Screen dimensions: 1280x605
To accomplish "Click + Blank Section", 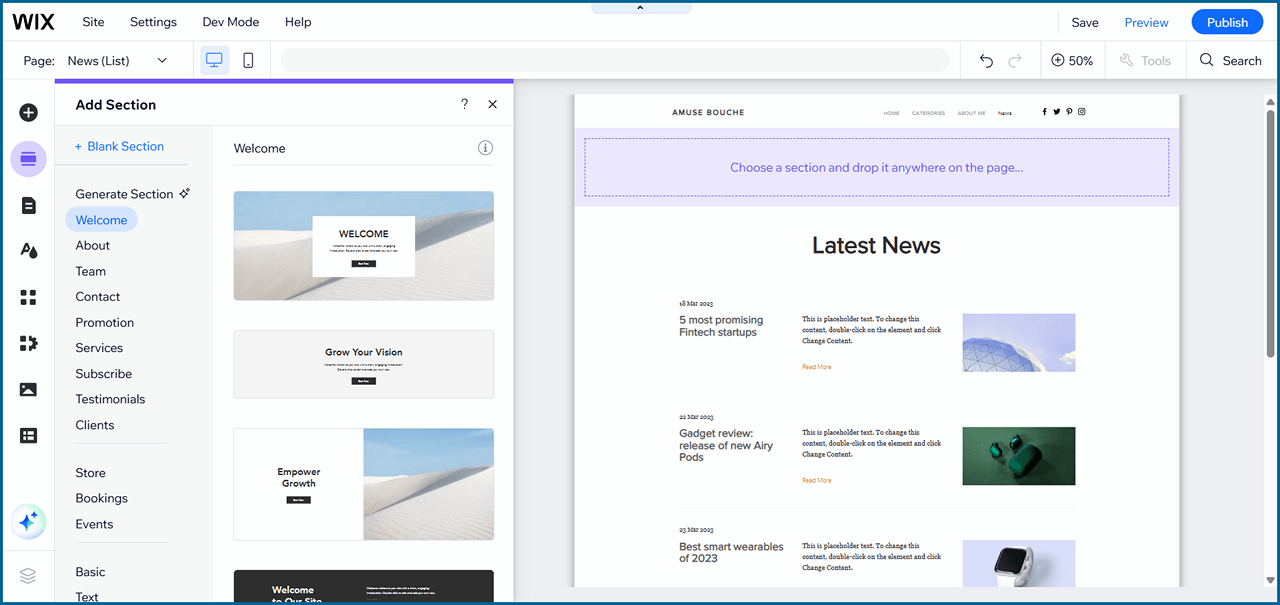I will [x=119, y=146].
